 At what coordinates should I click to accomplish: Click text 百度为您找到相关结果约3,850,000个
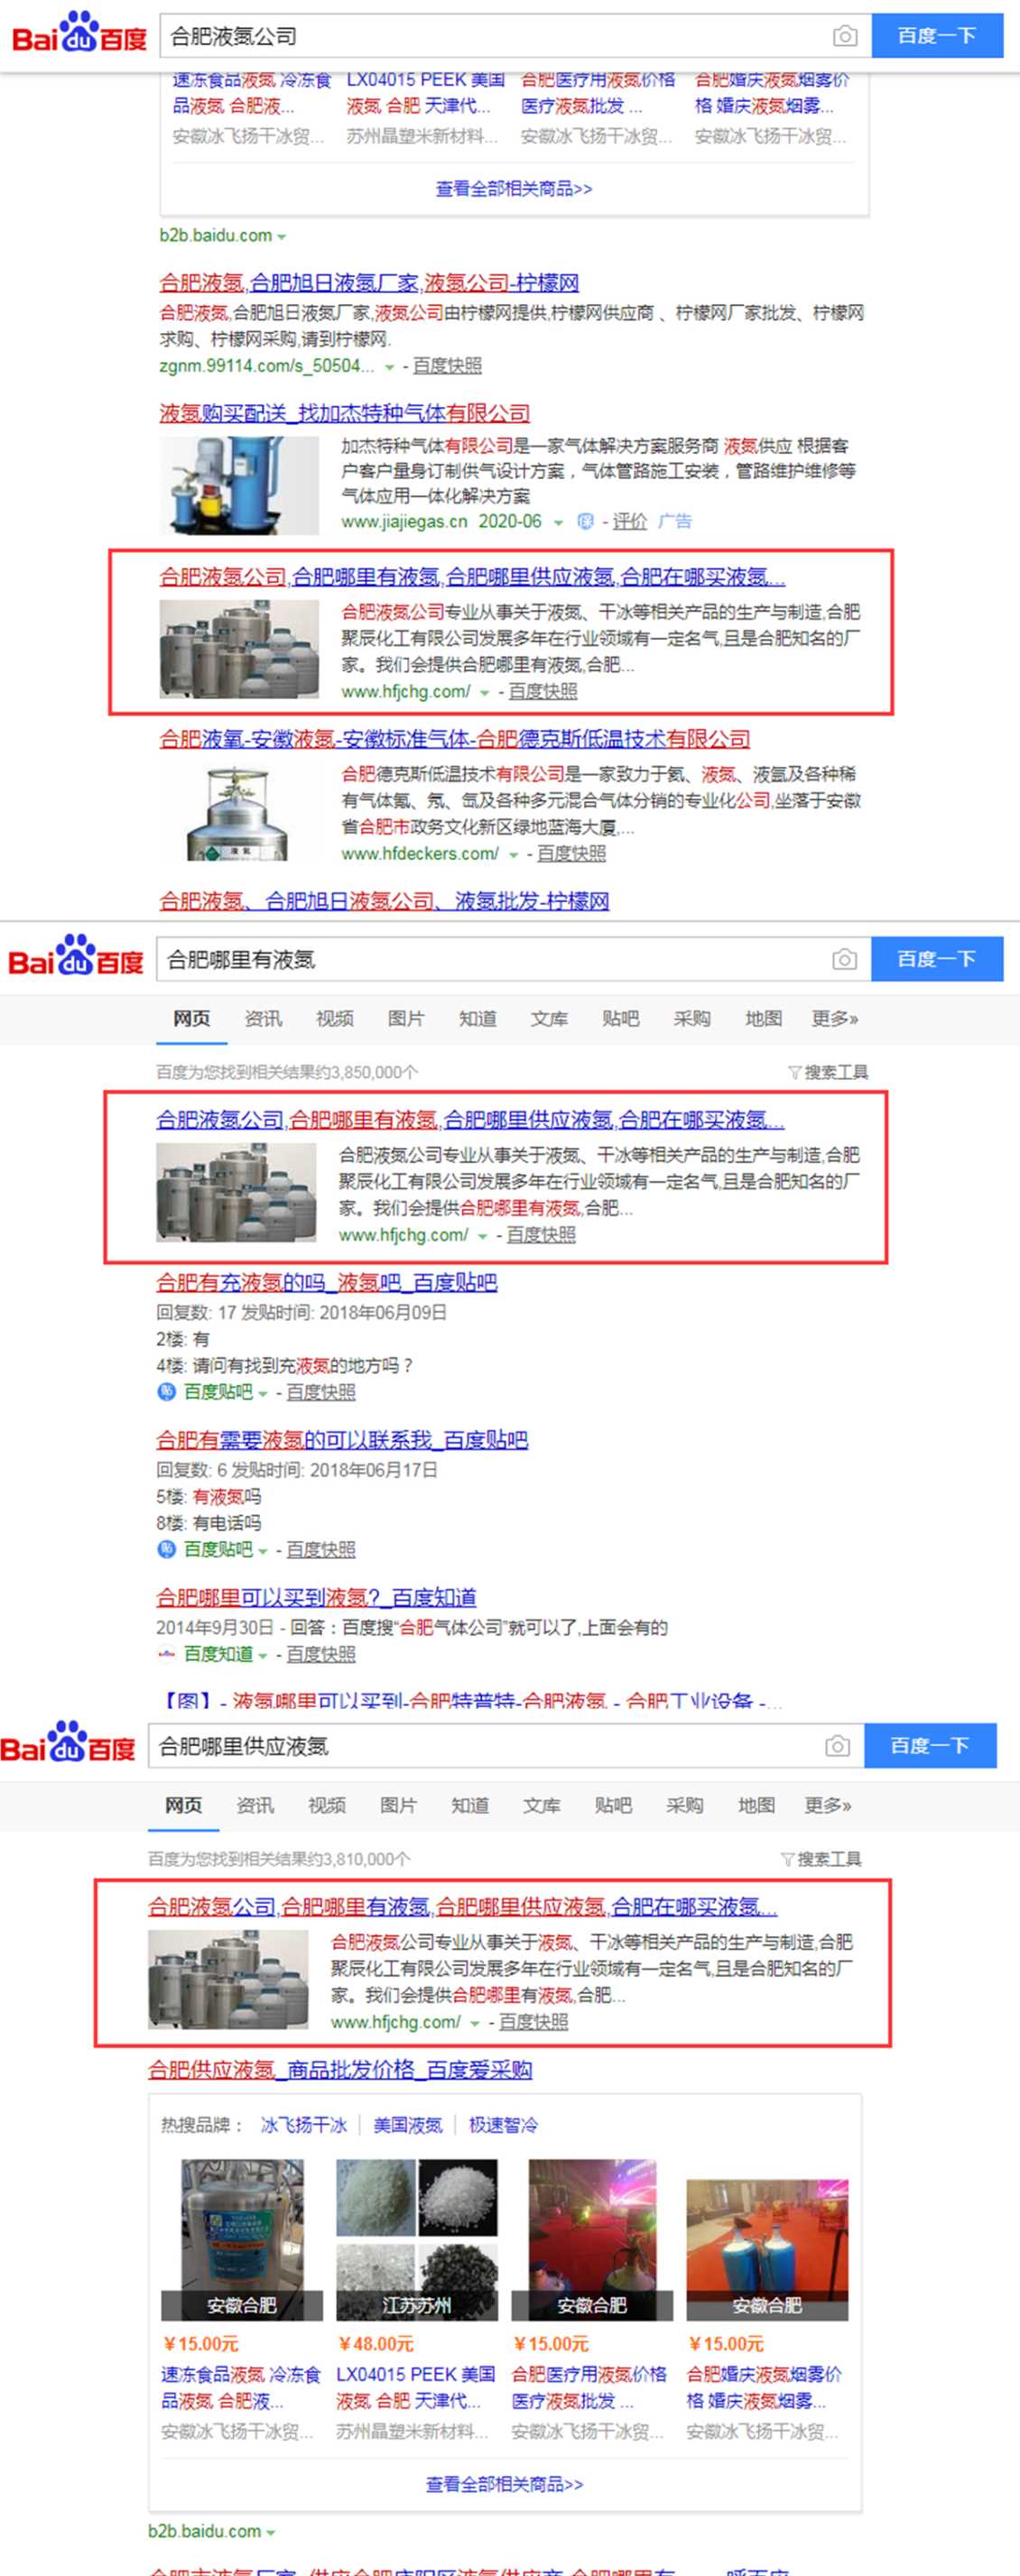pos(288,1072)
